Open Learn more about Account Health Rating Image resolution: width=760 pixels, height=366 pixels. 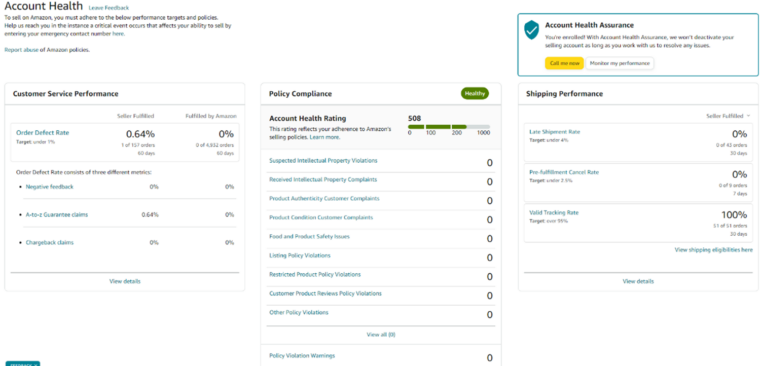[325, 137]
